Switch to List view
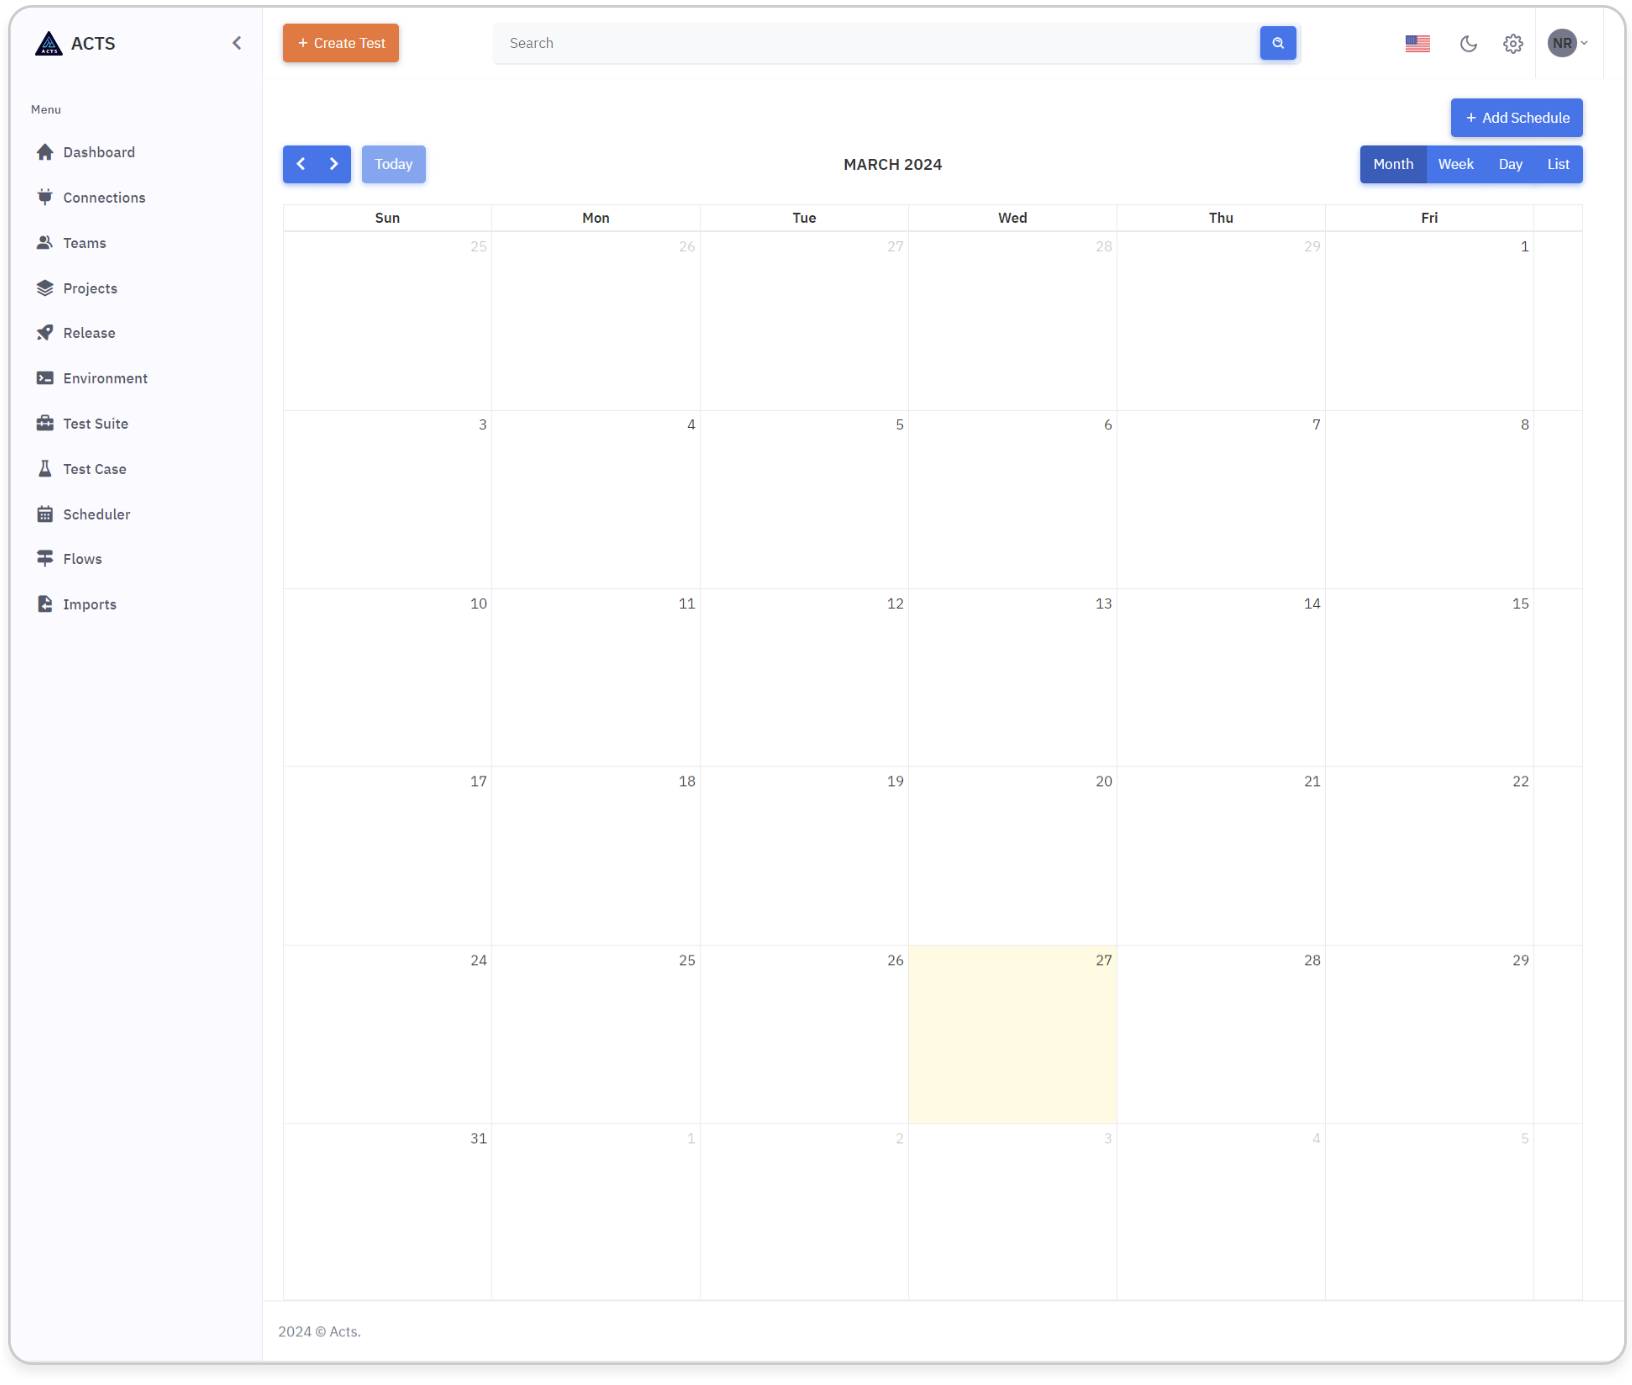This screenshot has width=1632, height=1385. pyautogui.click(x=1559, y=164)
